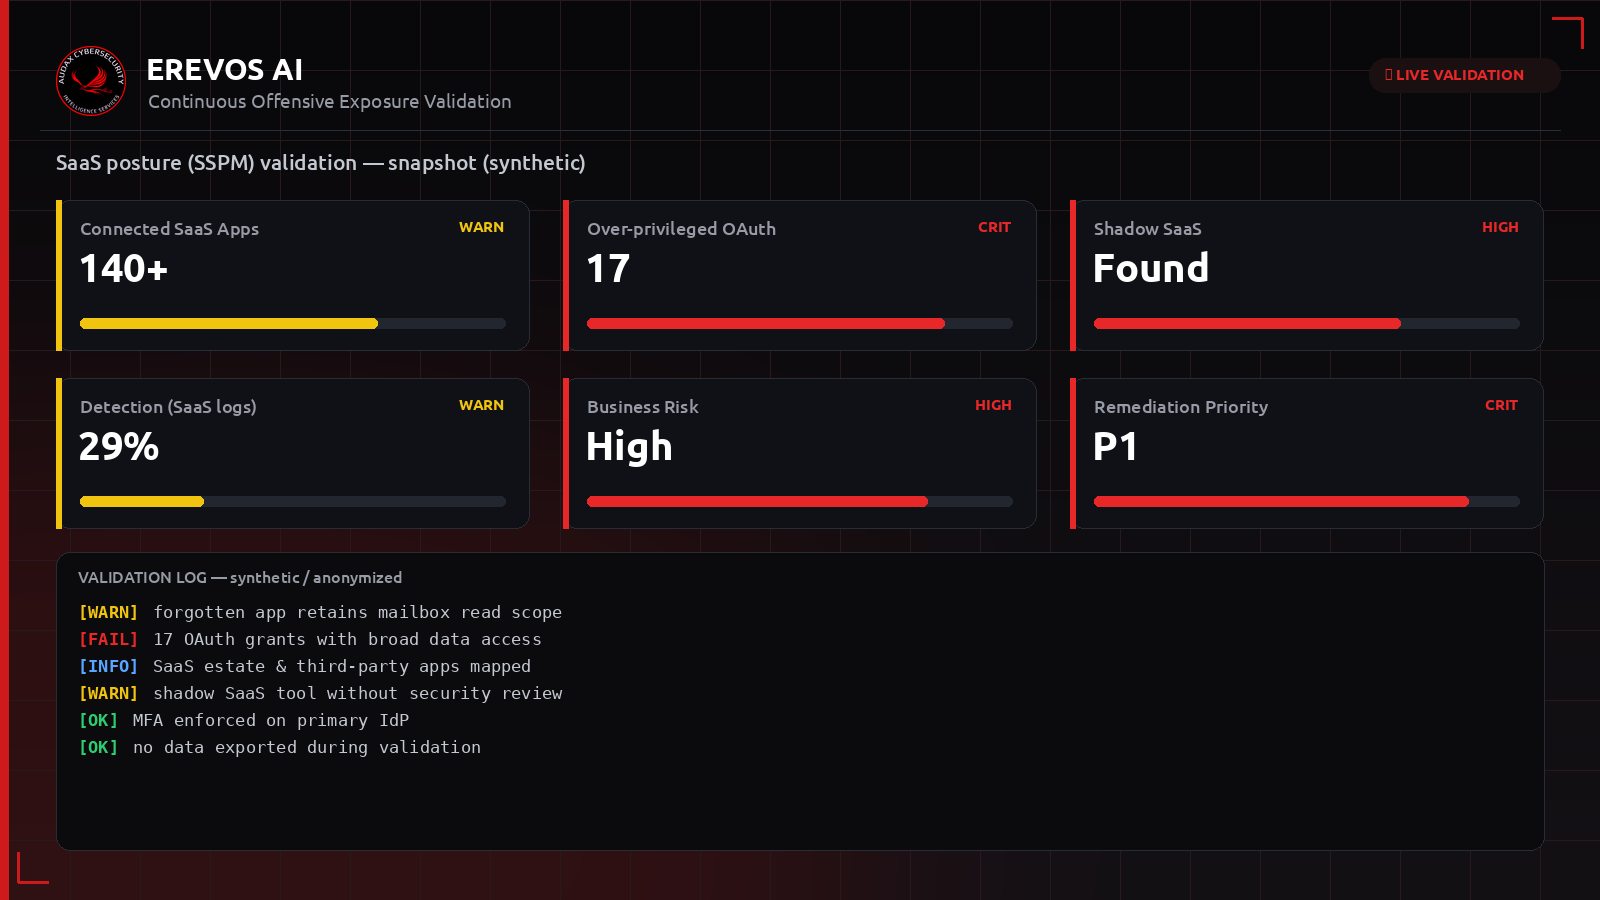The image size is (1600, 900).
Task: Click the [FAIL] tag in validation log
Action: 108,639
